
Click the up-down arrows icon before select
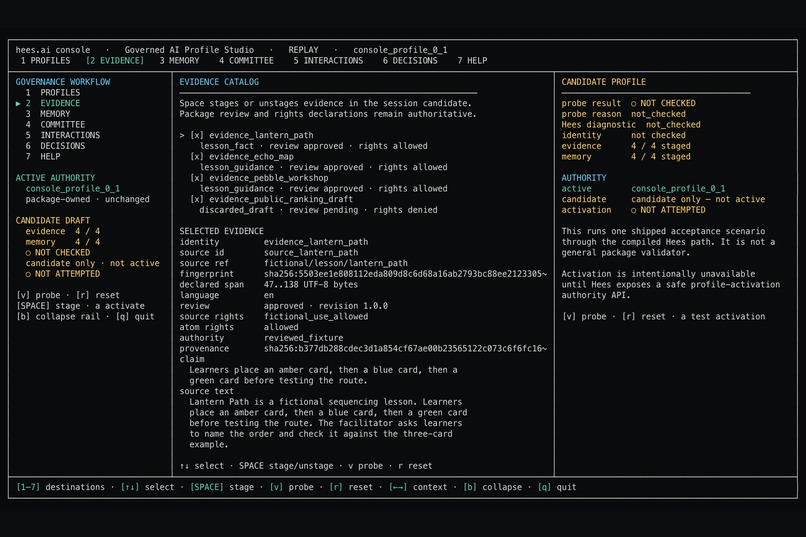coord(184,466)
